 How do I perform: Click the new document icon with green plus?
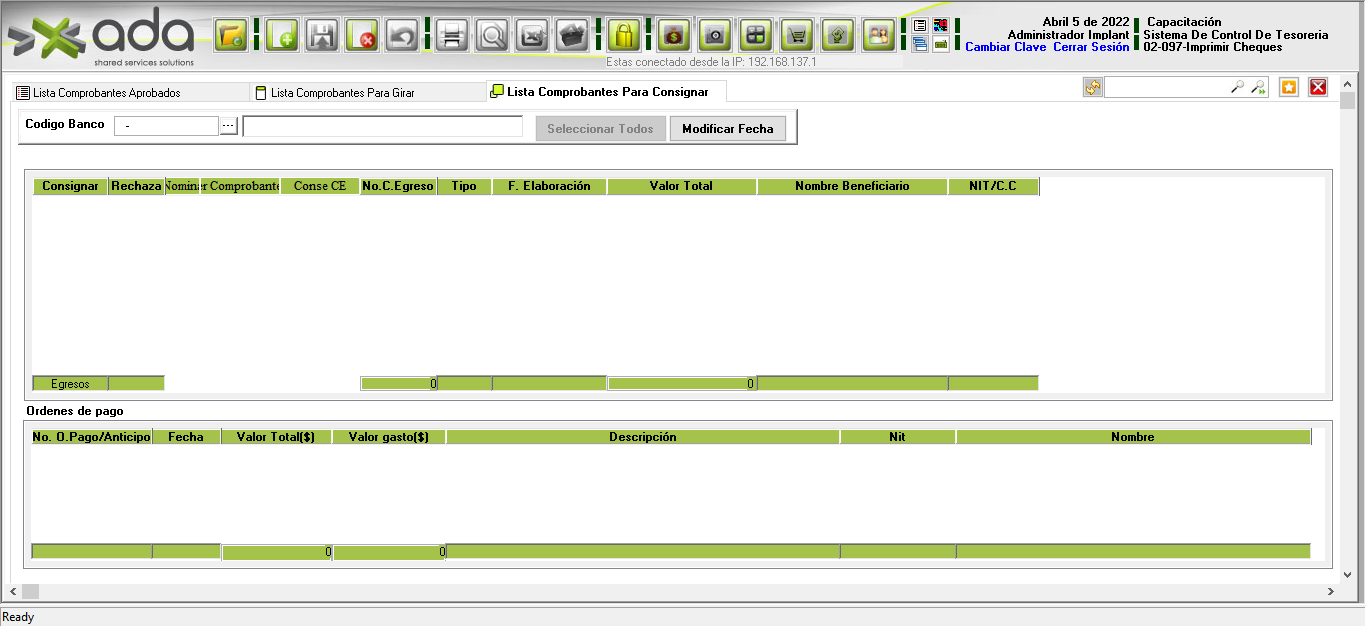(x=282, y=36)
